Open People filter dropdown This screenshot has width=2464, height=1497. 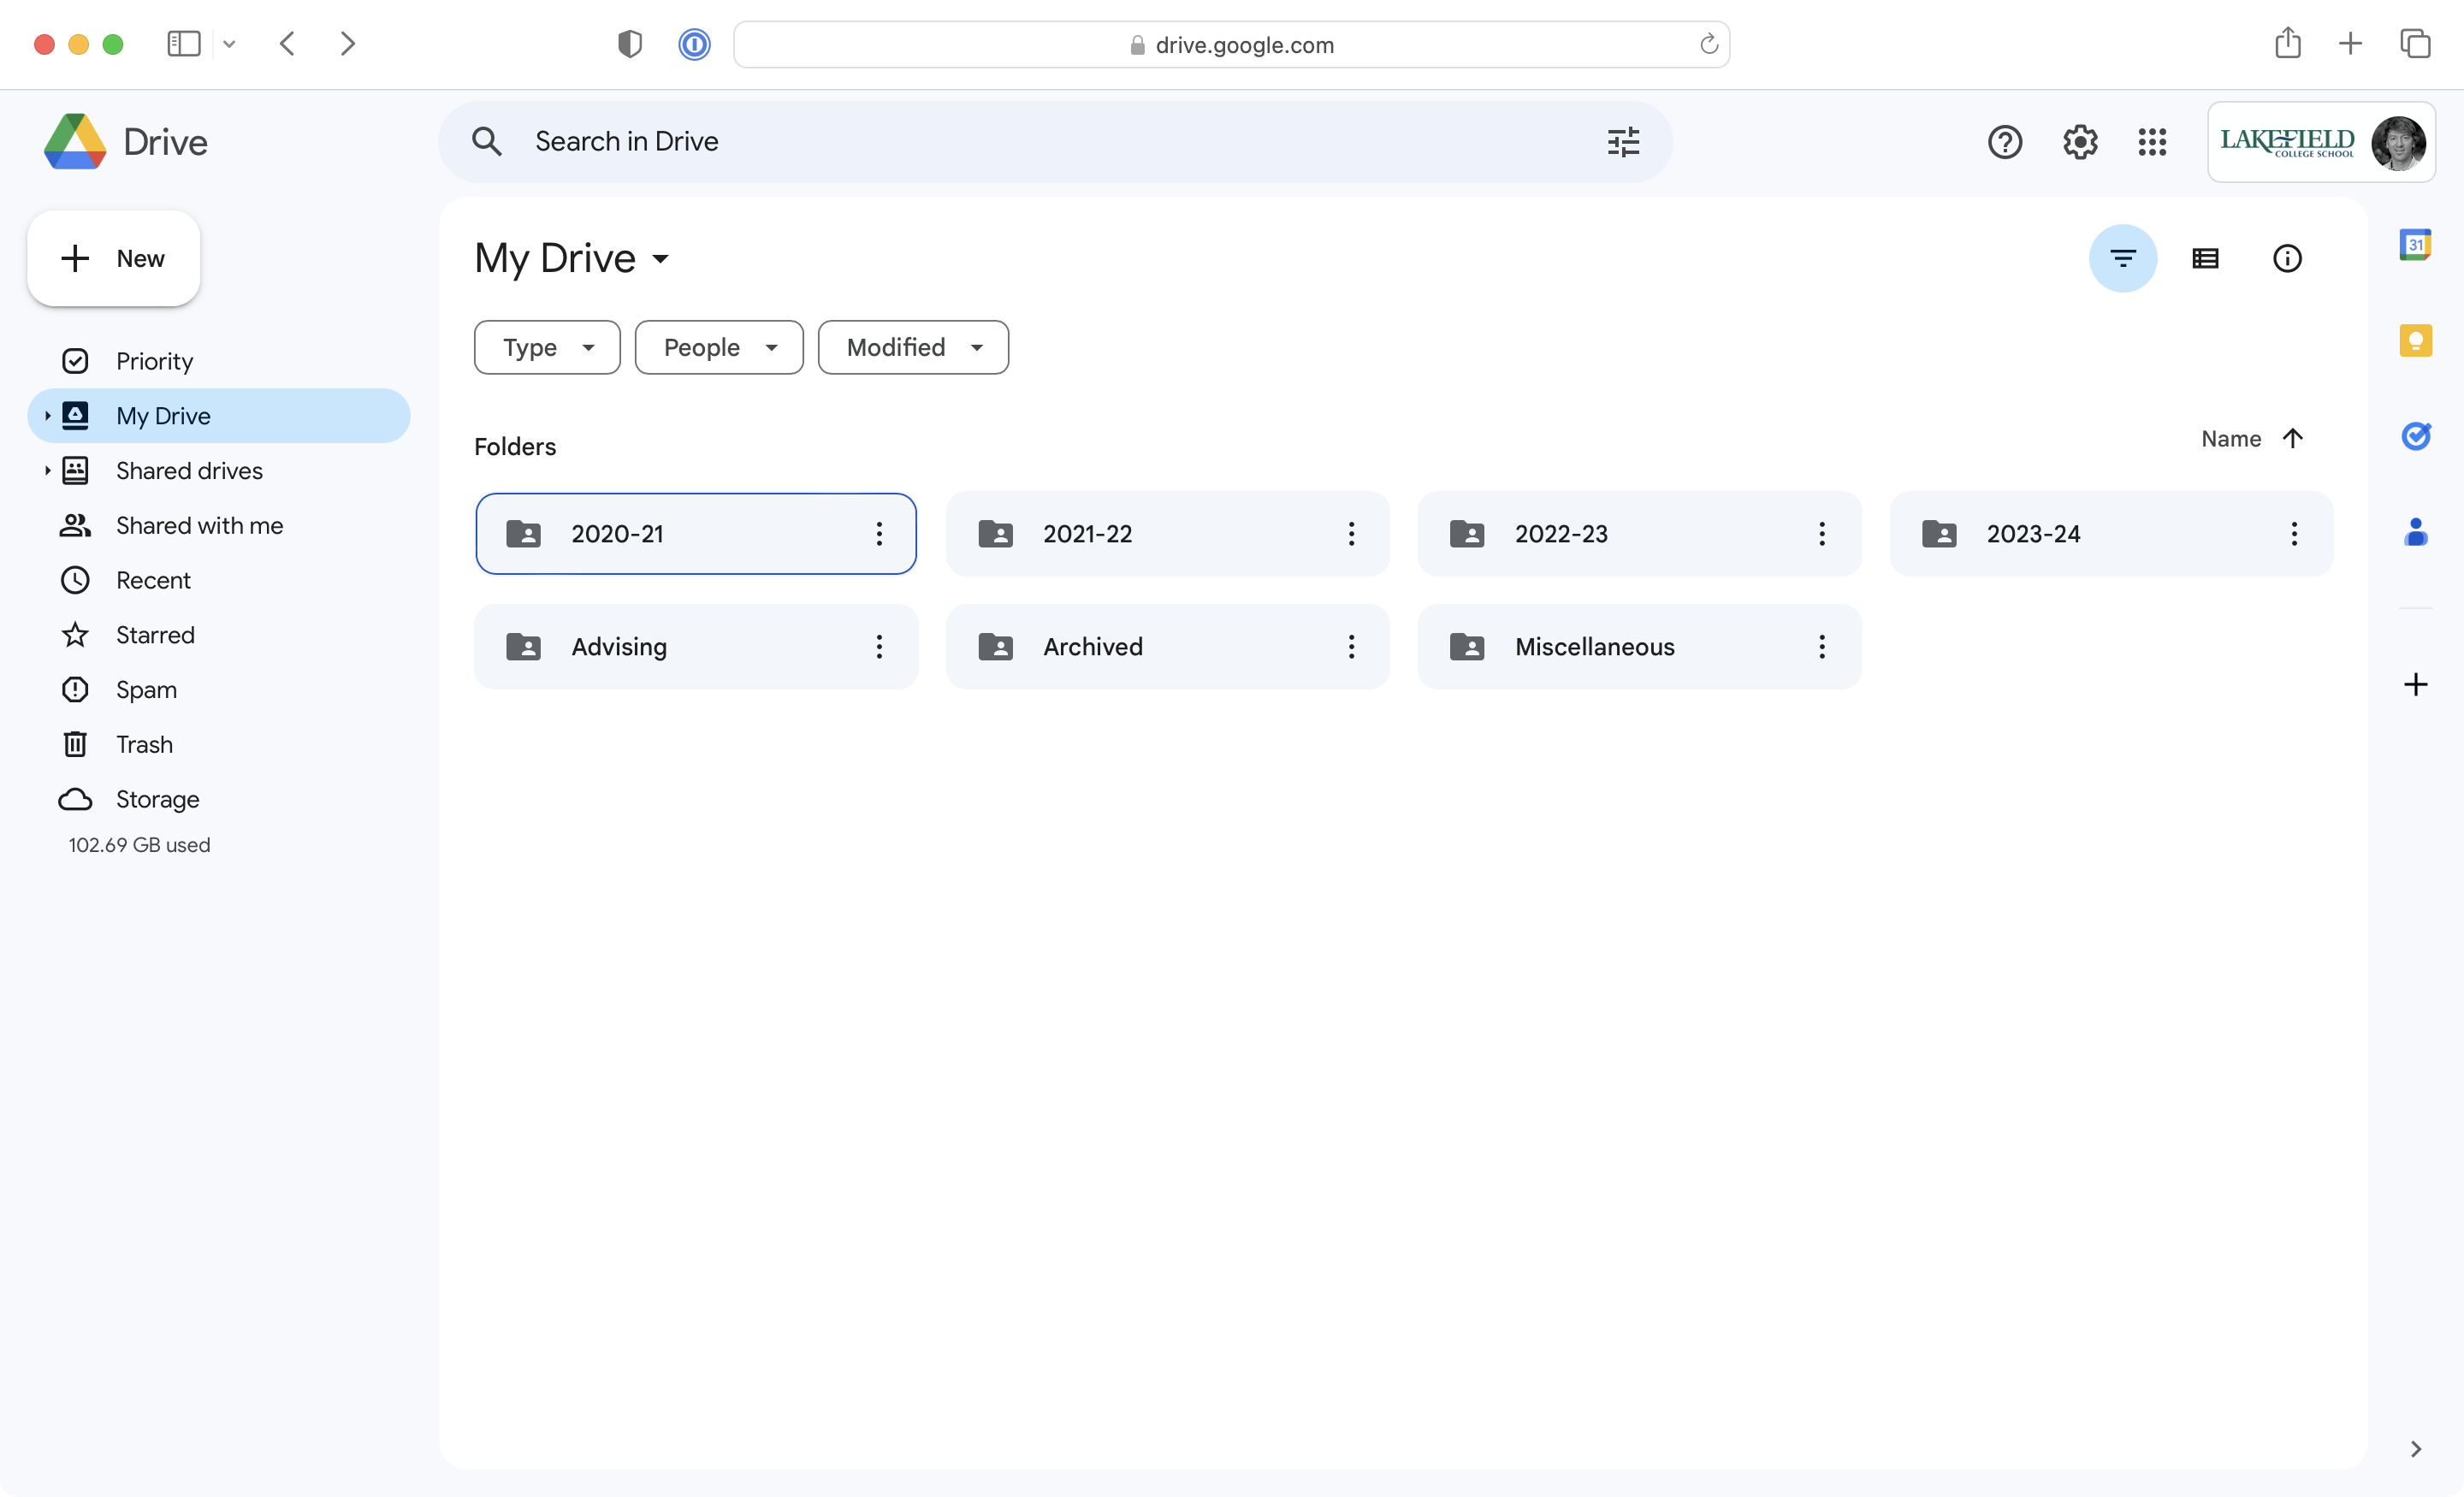click(x=718, y=346)
